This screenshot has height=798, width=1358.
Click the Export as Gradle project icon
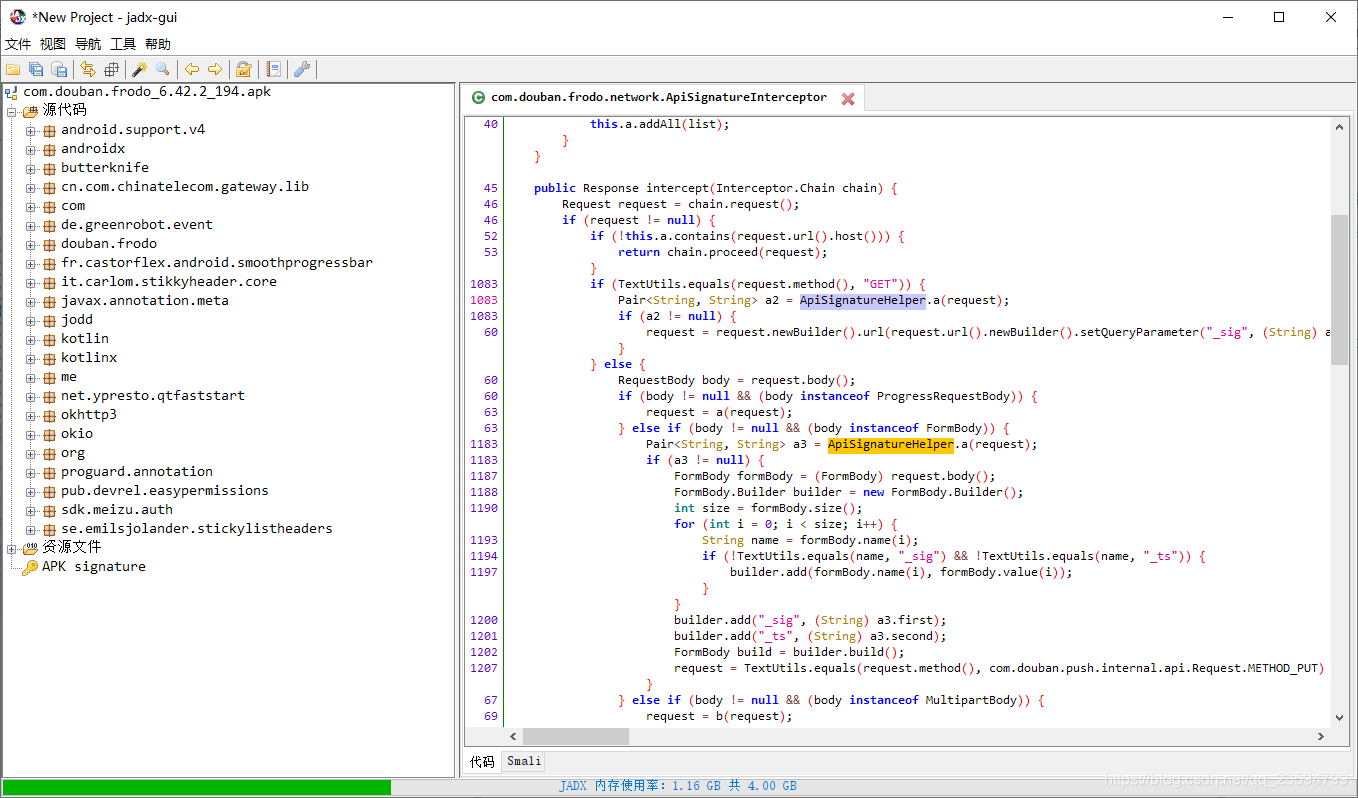pyautogui.click(x=60, y=69)
